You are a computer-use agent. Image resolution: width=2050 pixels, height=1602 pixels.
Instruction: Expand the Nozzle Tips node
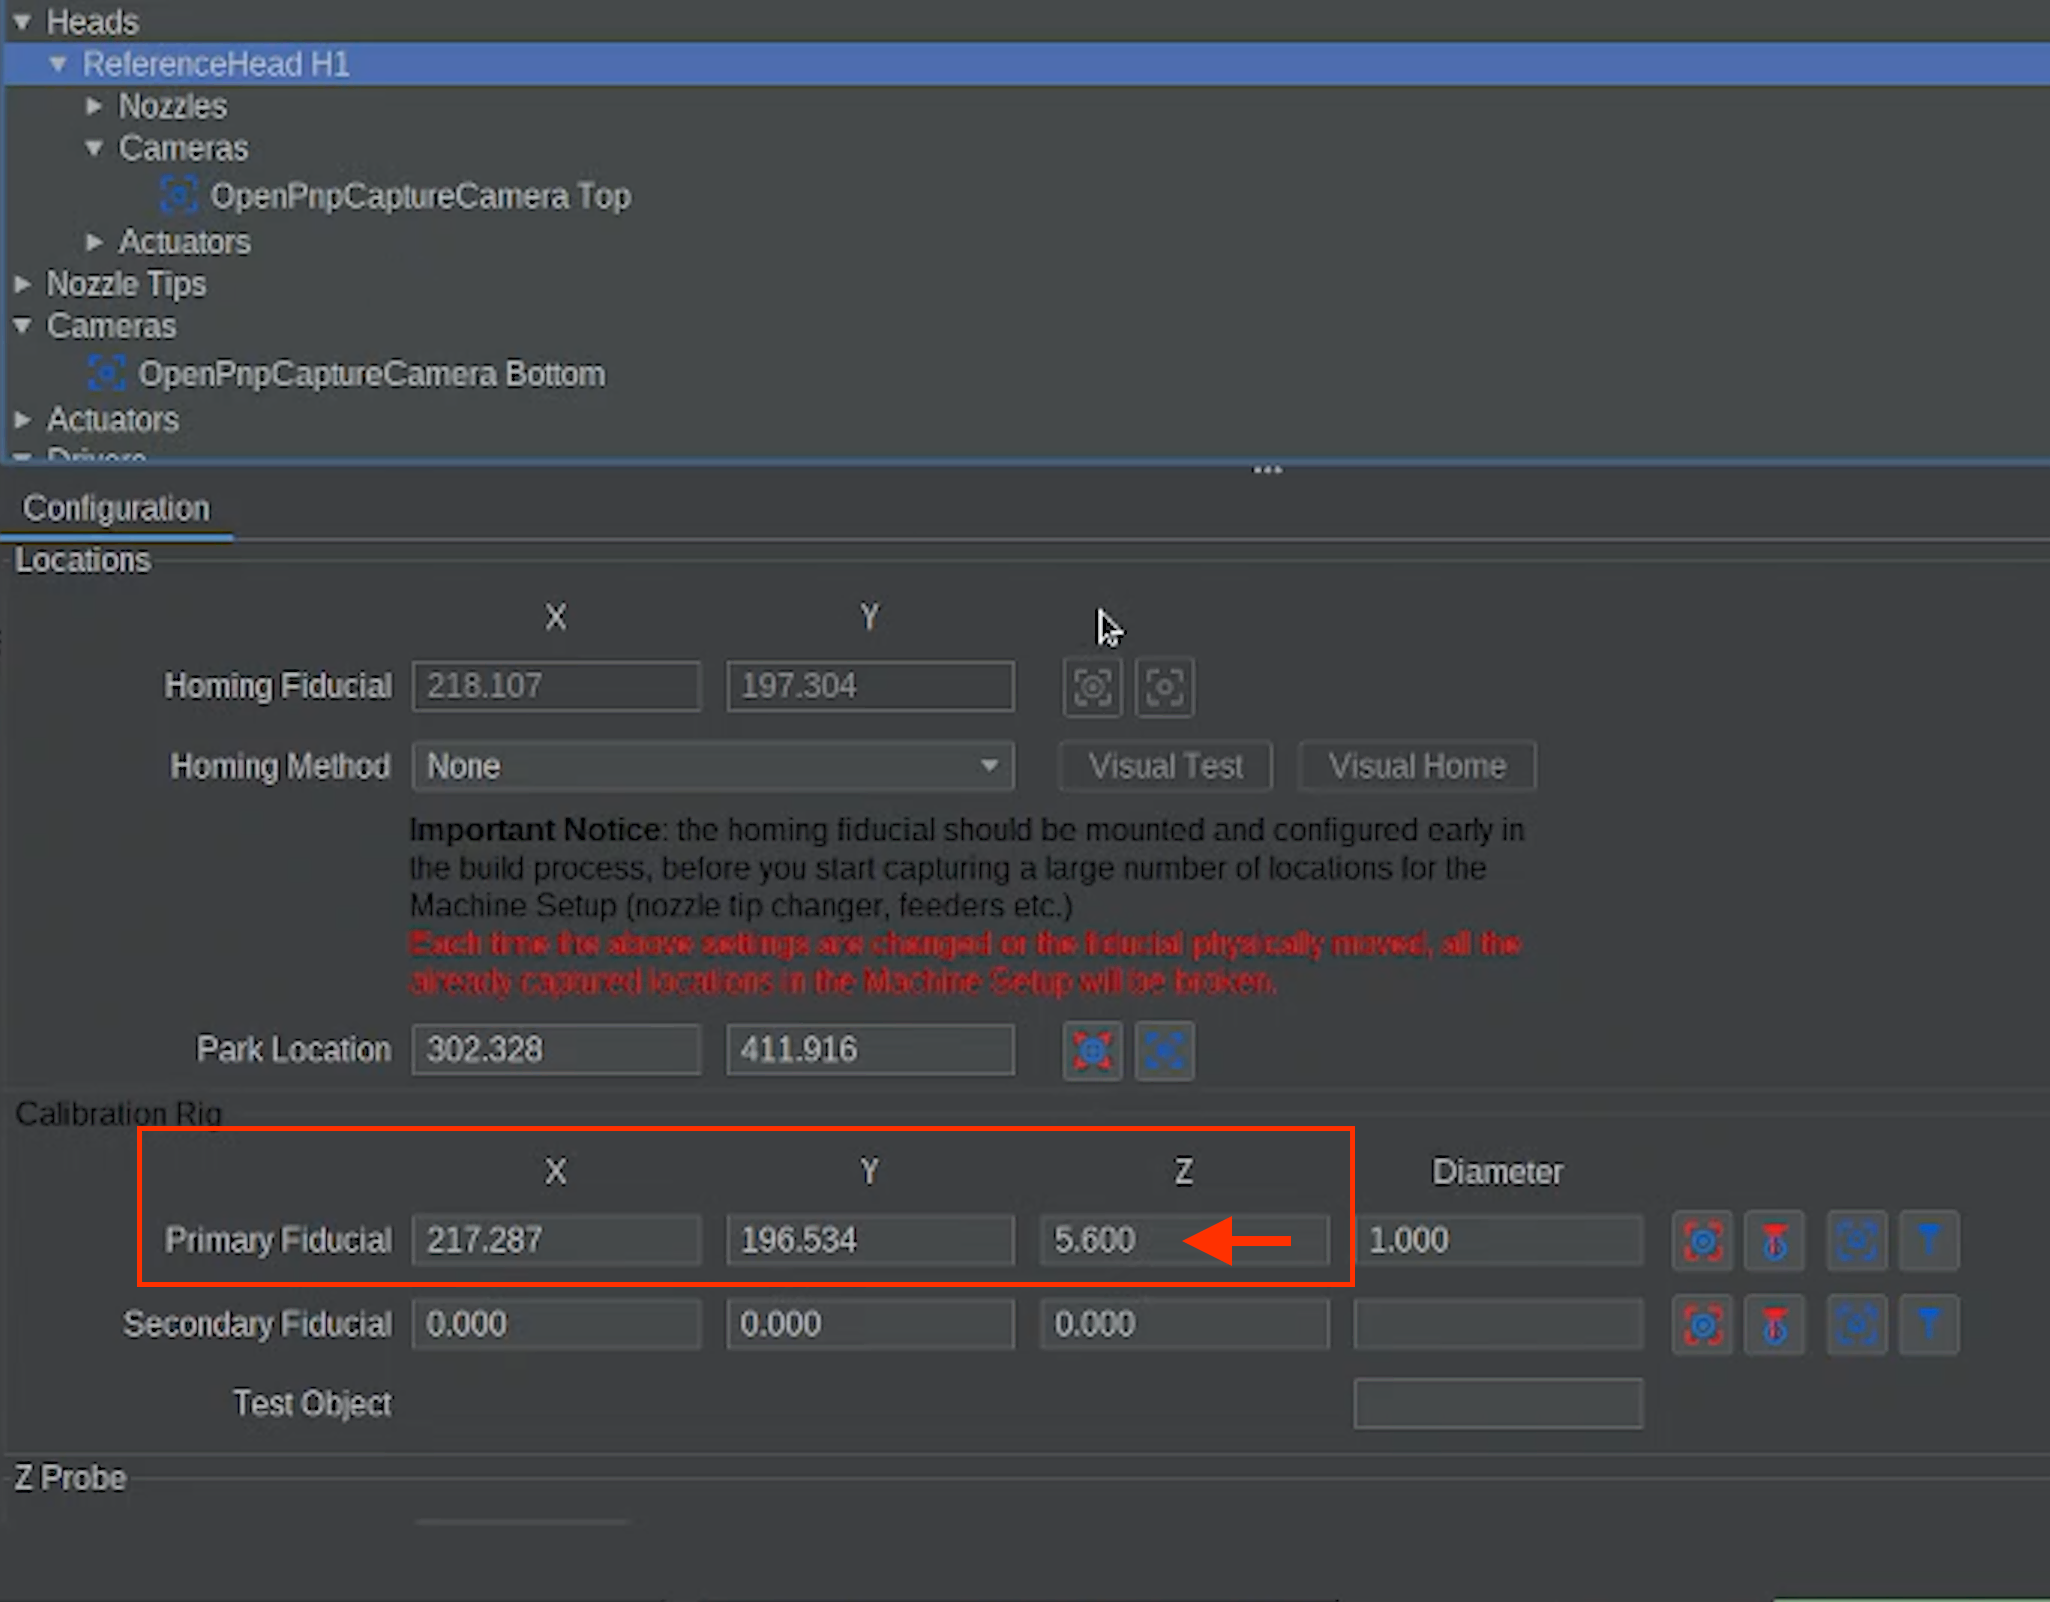point(22,284)
